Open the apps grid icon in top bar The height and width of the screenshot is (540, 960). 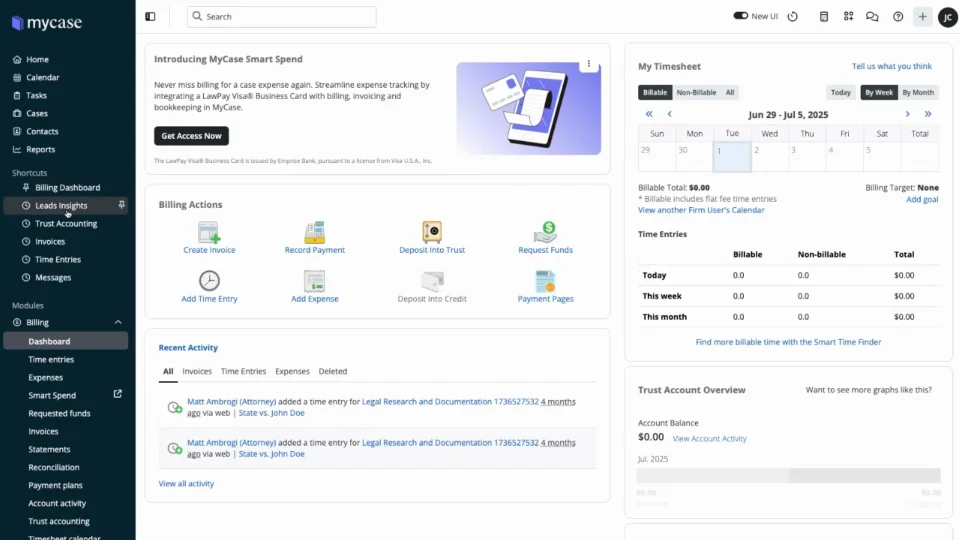pos(848,17)
